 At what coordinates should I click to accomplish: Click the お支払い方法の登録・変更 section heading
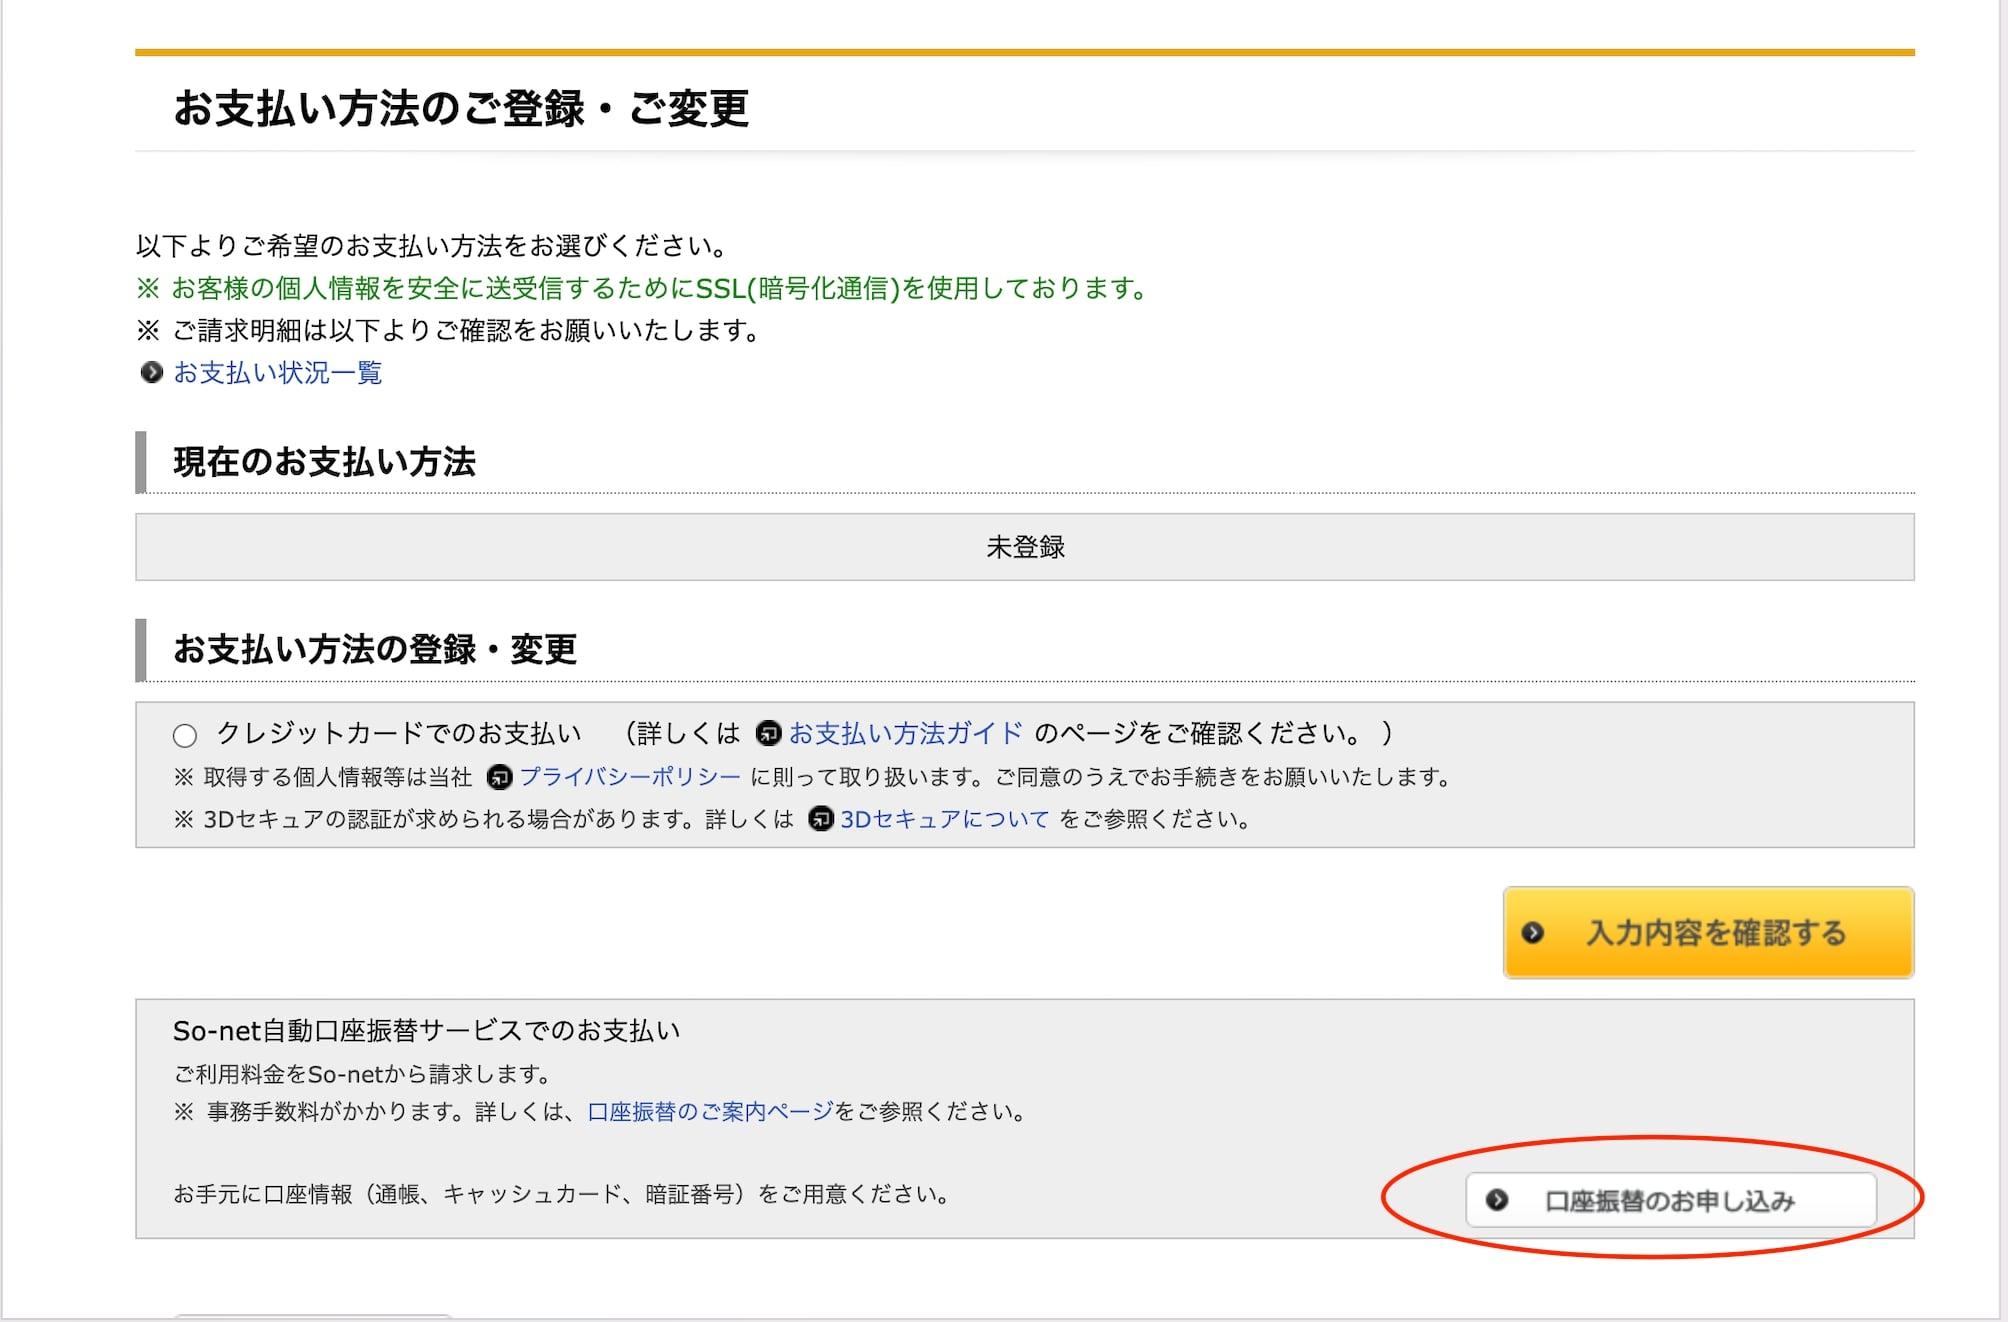[375, 650]
